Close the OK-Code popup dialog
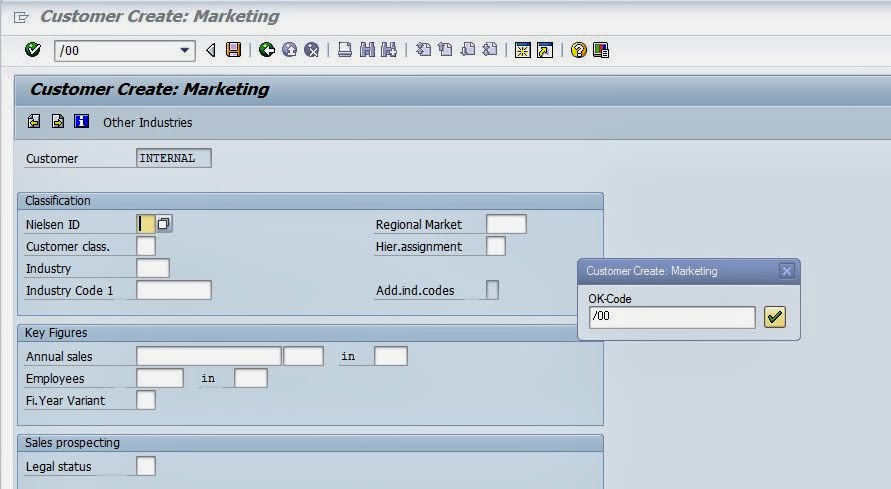The width and height of the screenshot is (891, 489). (786, 271)
